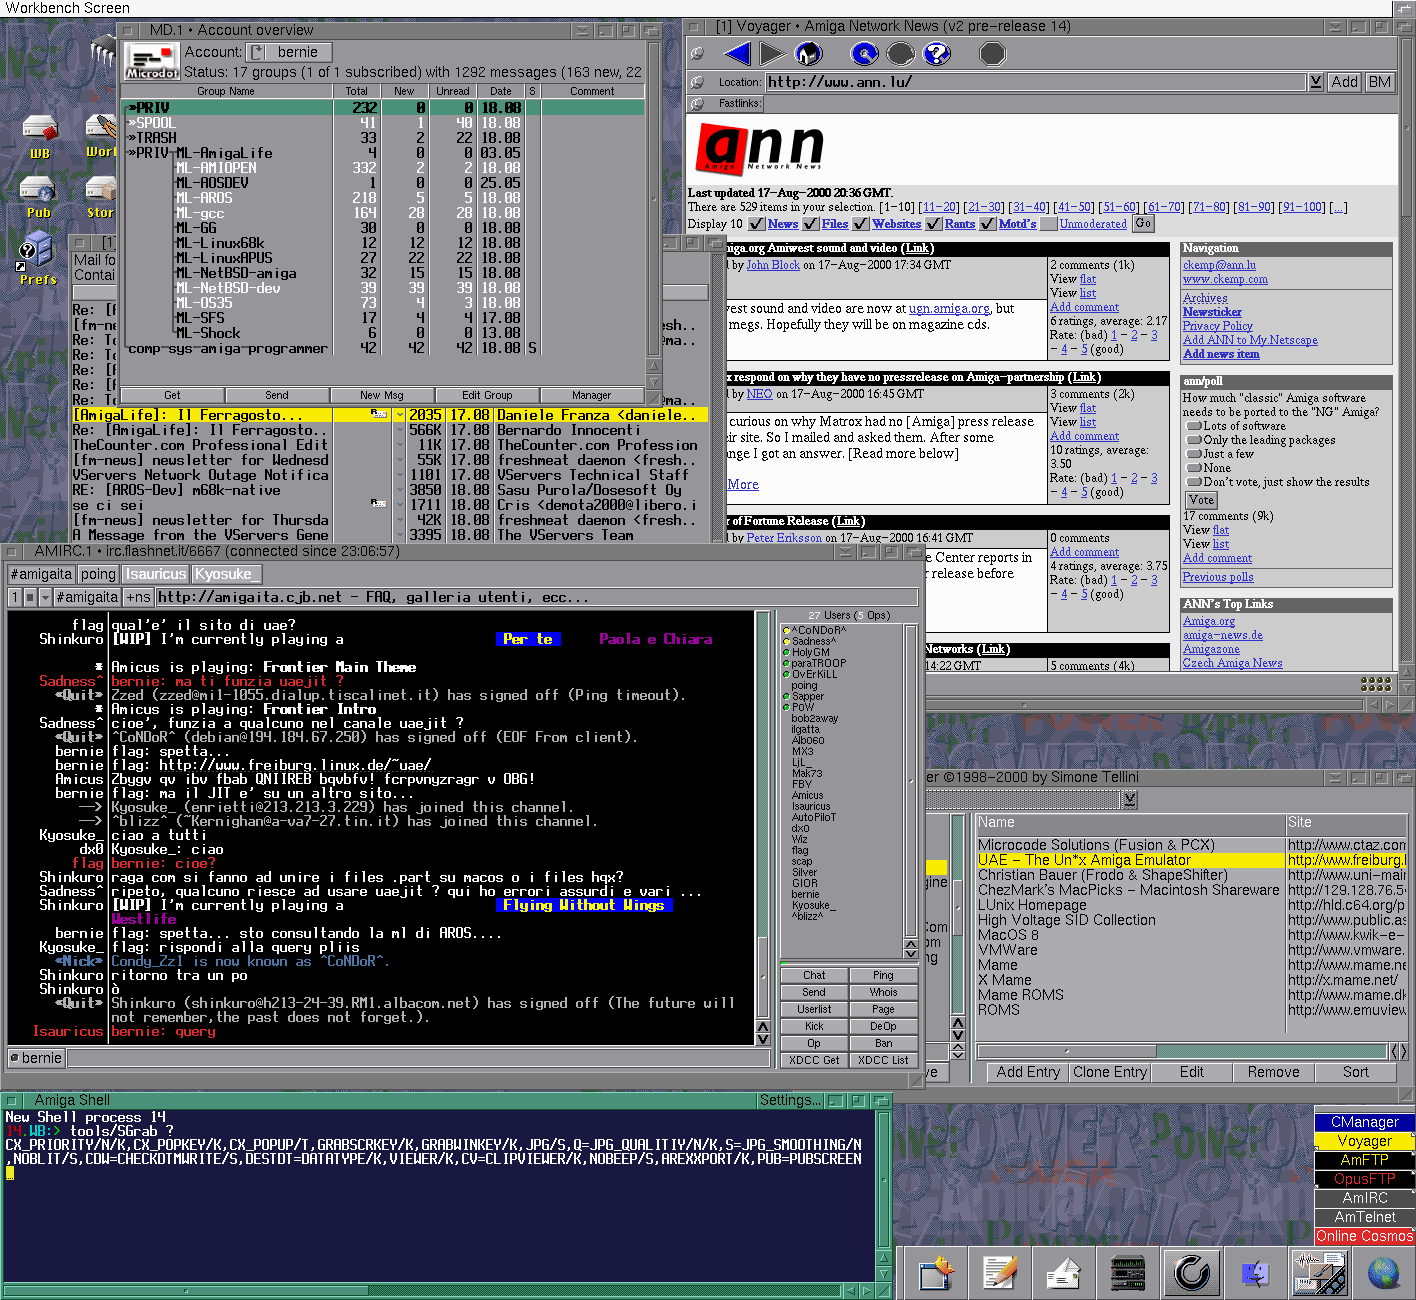Click the Settings... button in Amiga Shell
1416x1300 pixels.
(x=790, y=1100)
